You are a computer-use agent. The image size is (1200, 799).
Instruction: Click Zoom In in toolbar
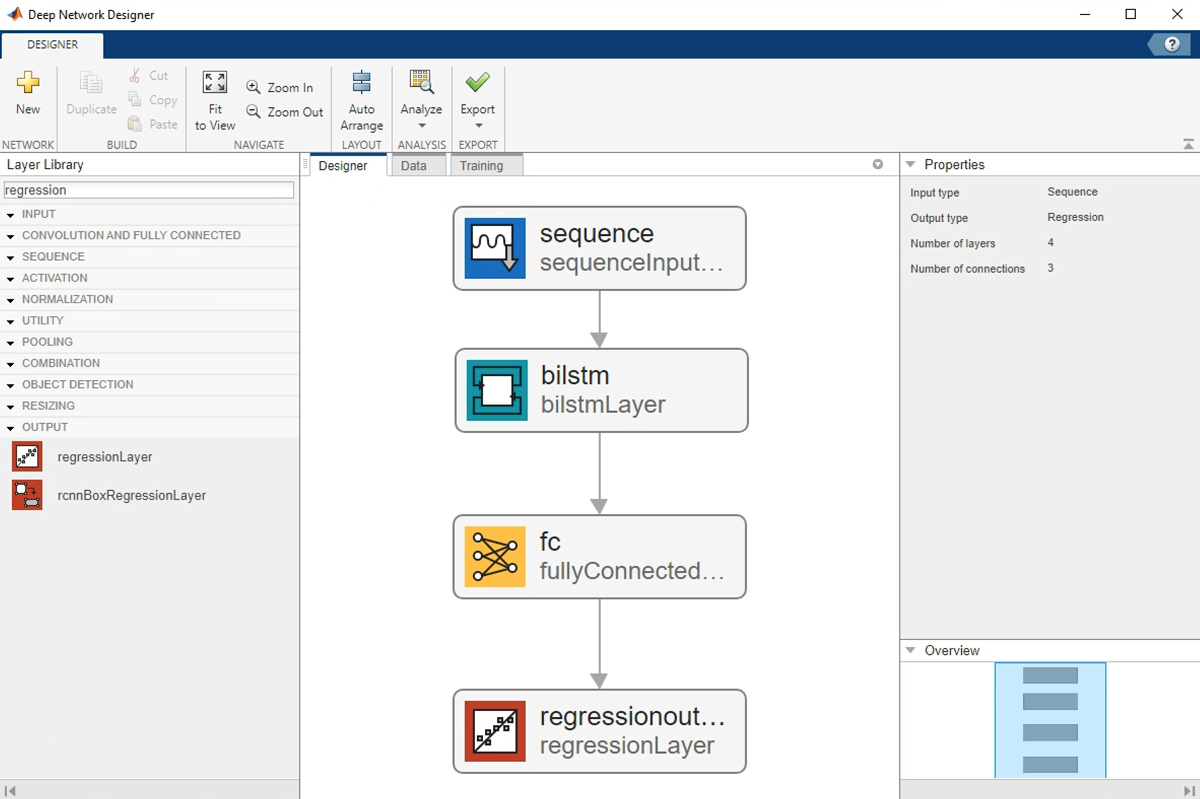[280, 88]
